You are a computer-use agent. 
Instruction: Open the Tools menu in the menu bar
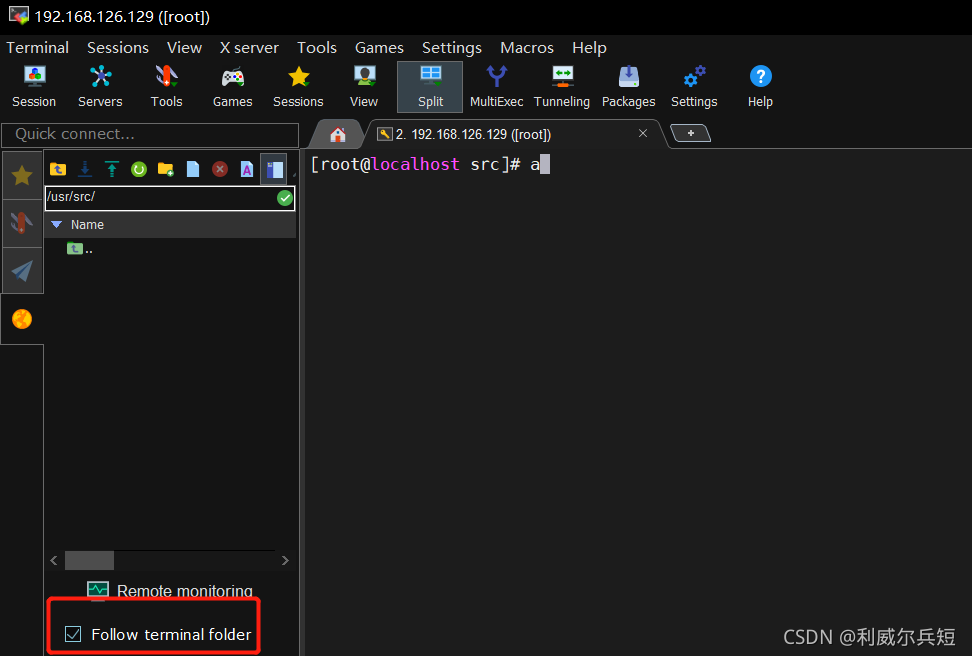[317, 48]
